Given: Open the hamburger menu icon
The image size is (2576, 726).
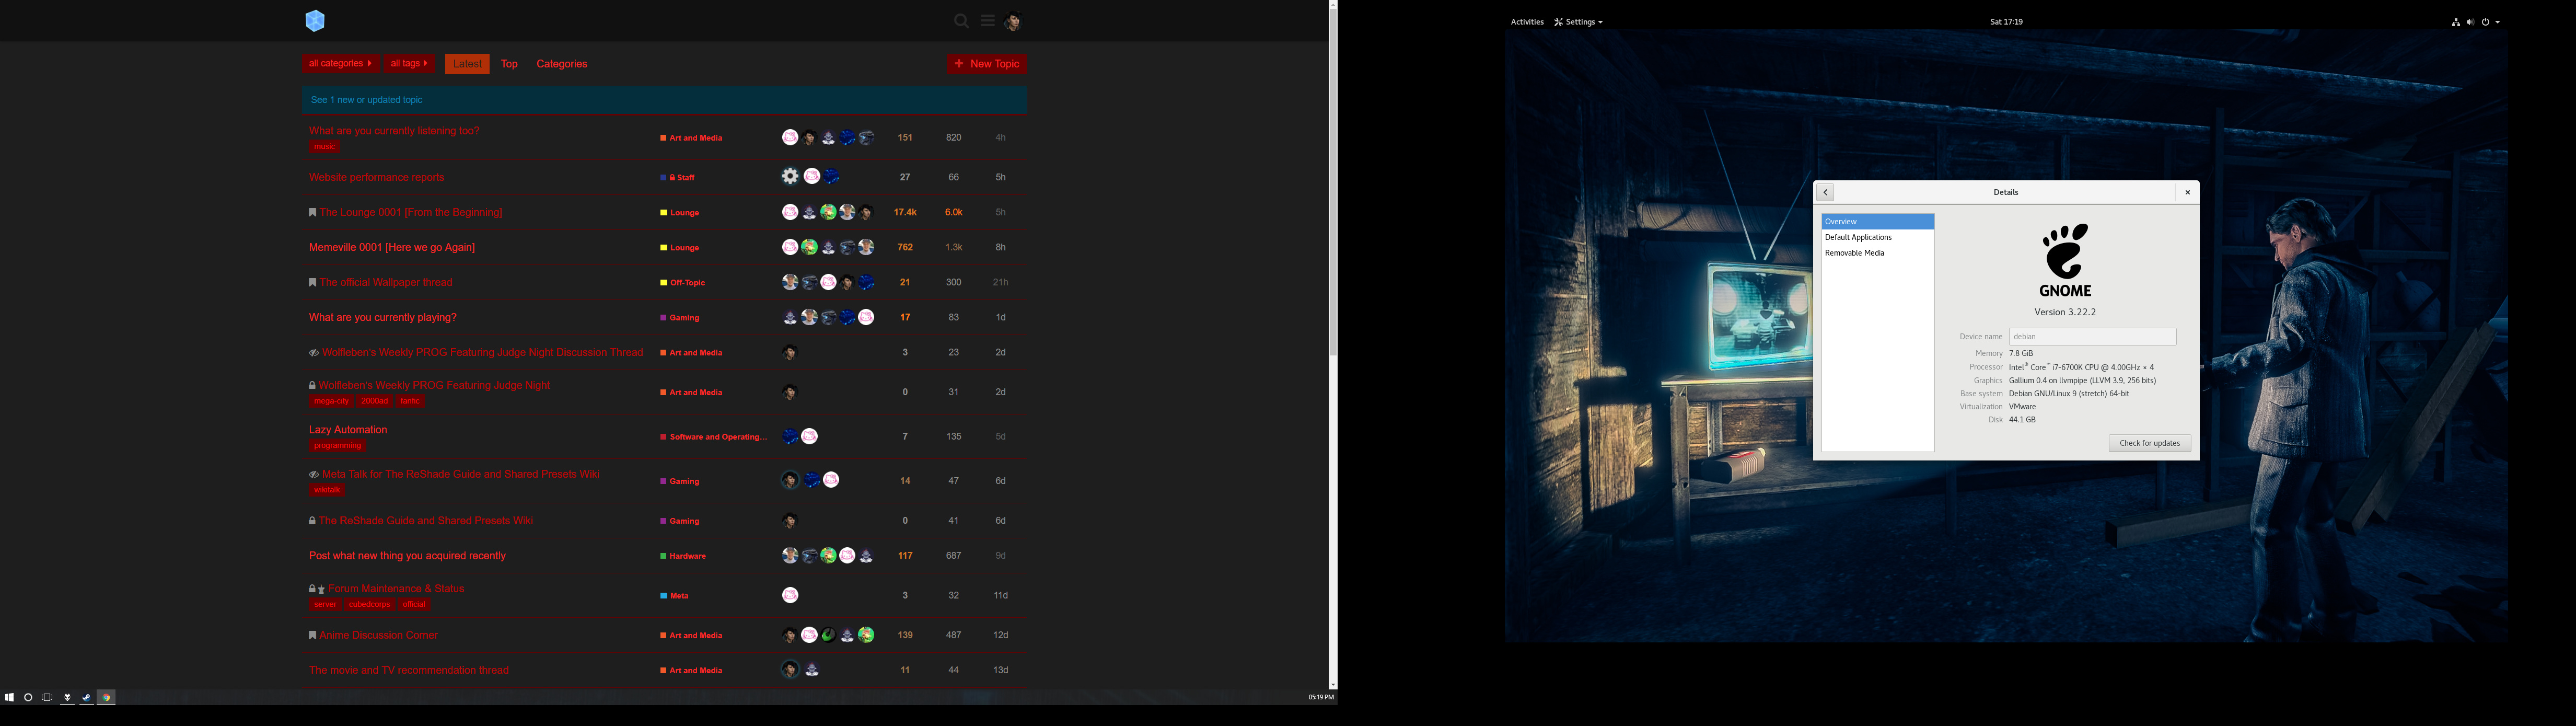Looking at the screenshot, I should pos(988,21).
